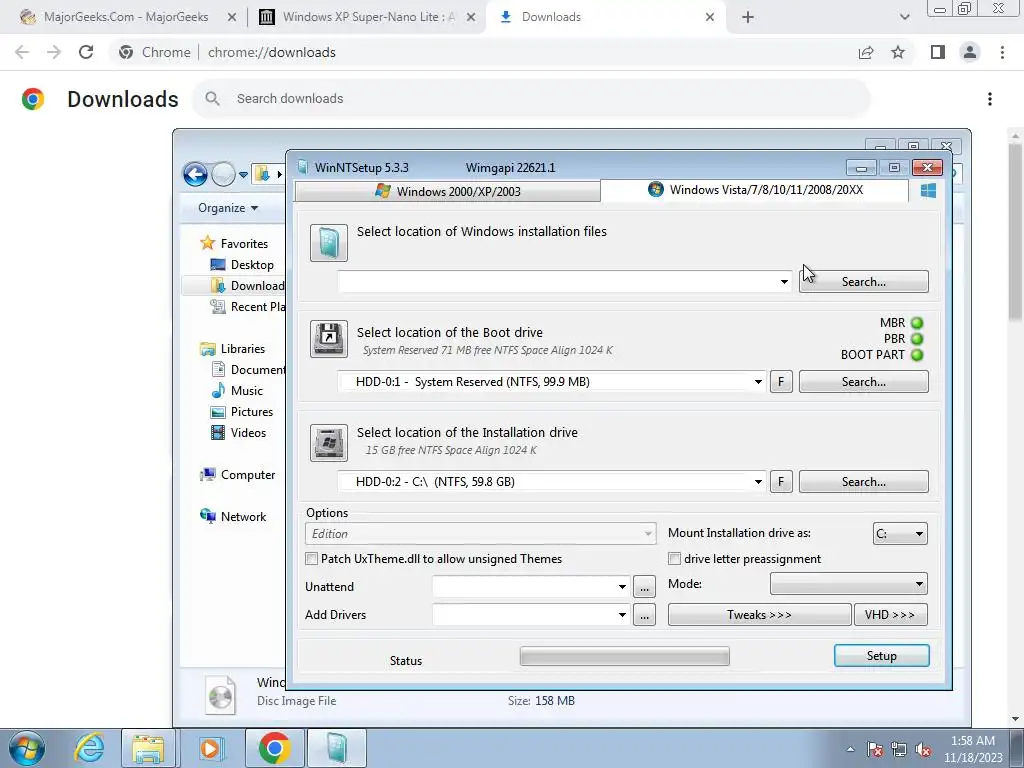Viewport: 1024px width, 768px height.
Task: Click the Boot drive floppy icon
Action: [328, 338]
